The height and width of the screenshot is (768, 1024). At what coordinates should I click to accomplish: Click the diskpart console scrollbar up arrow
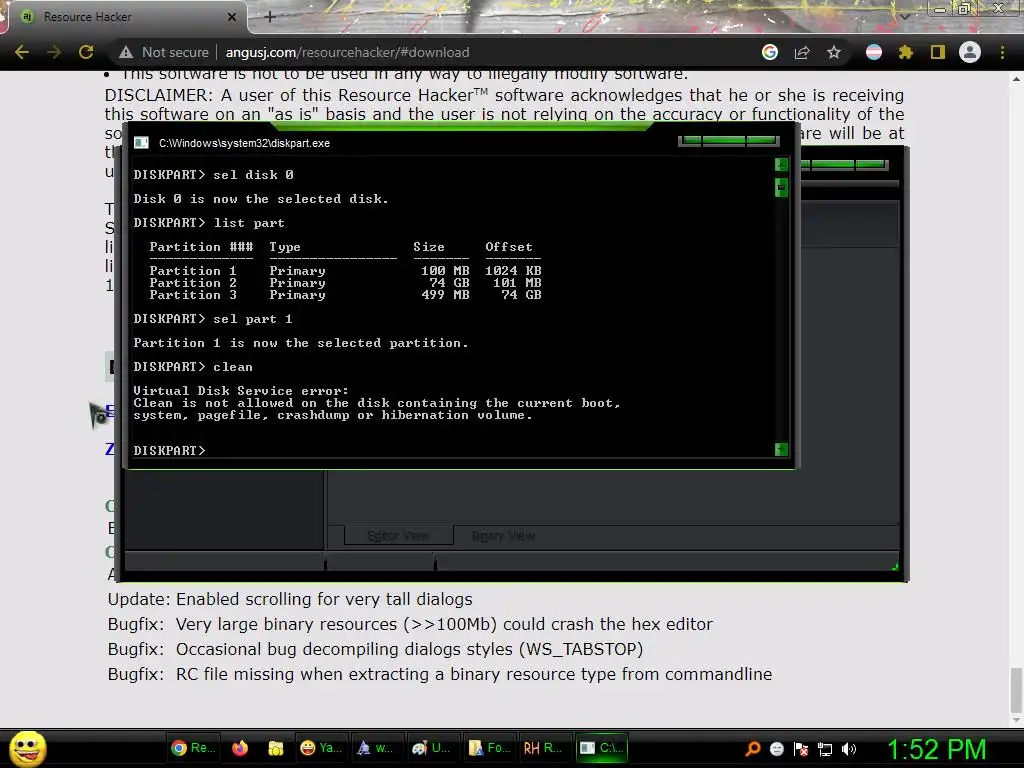pos(781,165)
